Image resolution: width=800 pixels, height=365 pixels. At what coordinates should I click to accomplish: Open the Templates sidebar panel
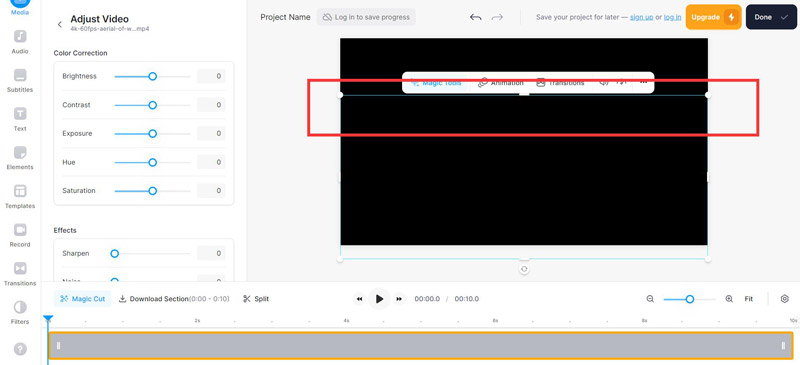(x=20, y=197)
